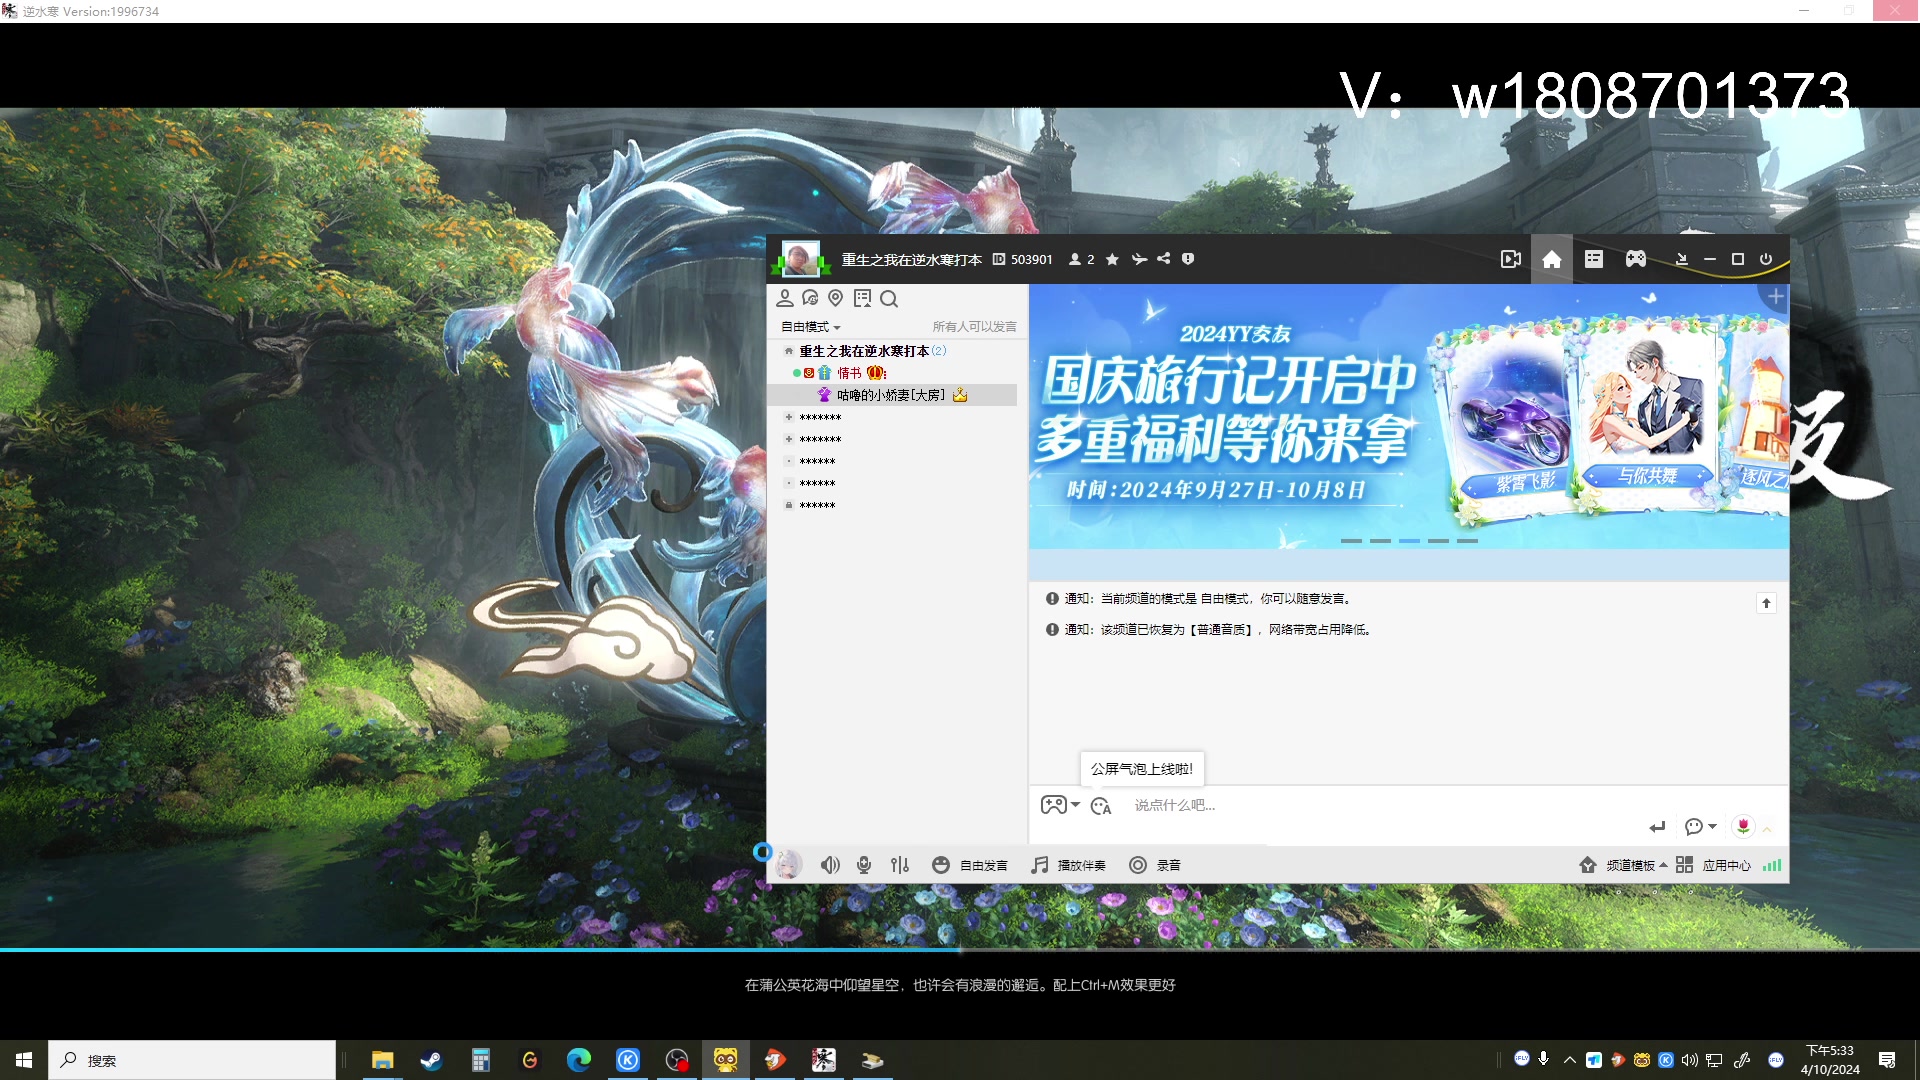Select root channel 重生之我在逆水寒打本
The image size is (1920, 1080).
pos(864,351)
